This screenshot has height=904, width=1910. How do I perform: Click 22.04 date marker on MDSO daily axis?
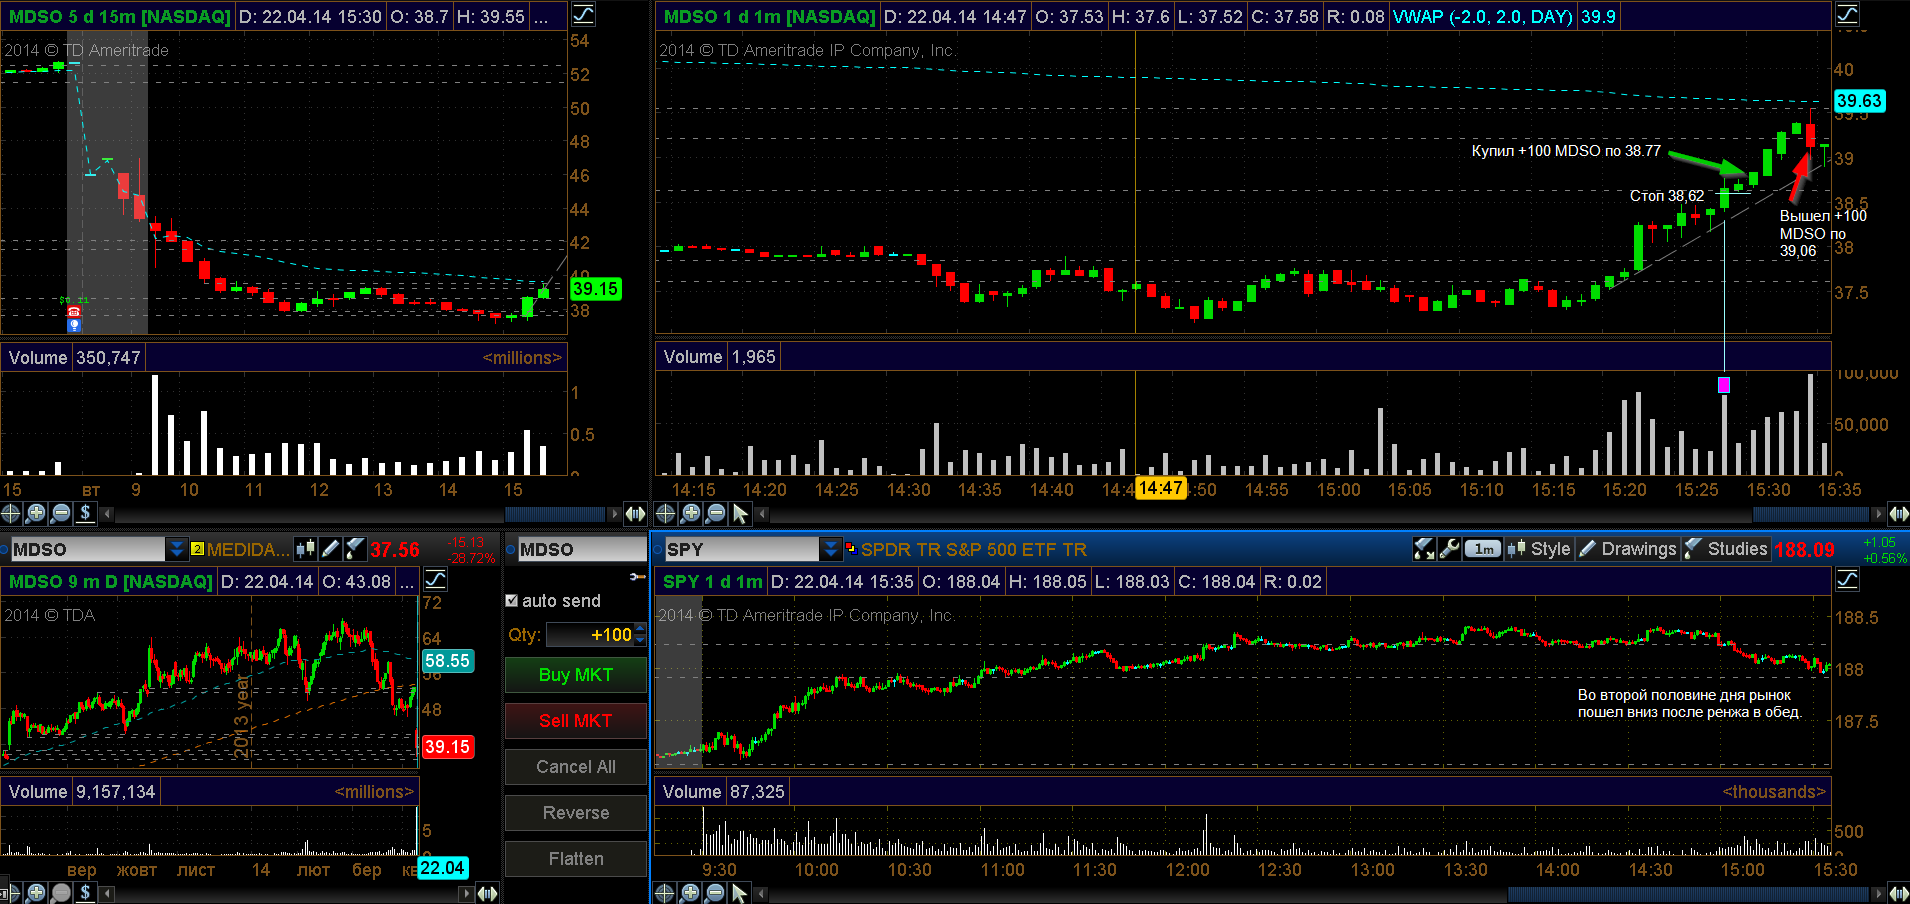[442, 868]
